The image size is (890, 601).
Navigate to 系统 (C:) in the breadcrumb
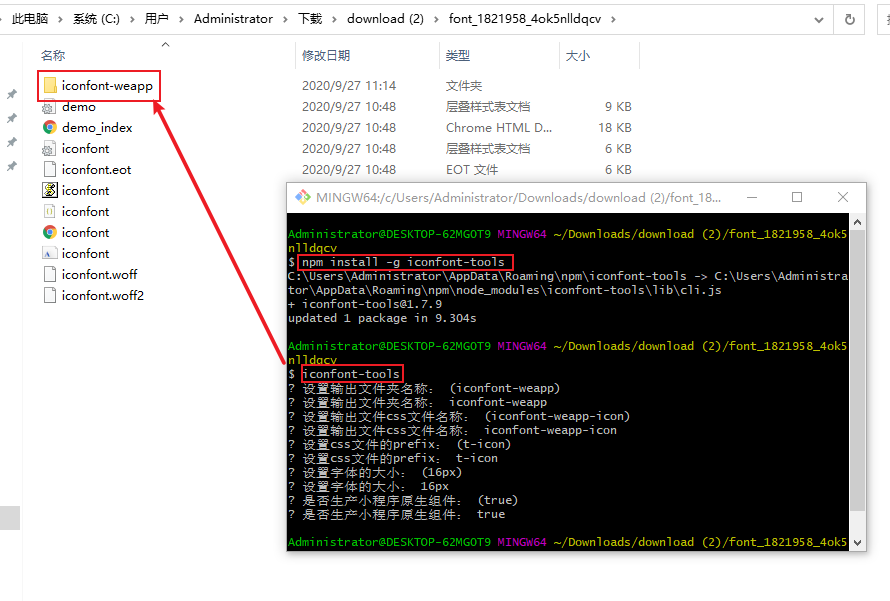coord(96,19)
